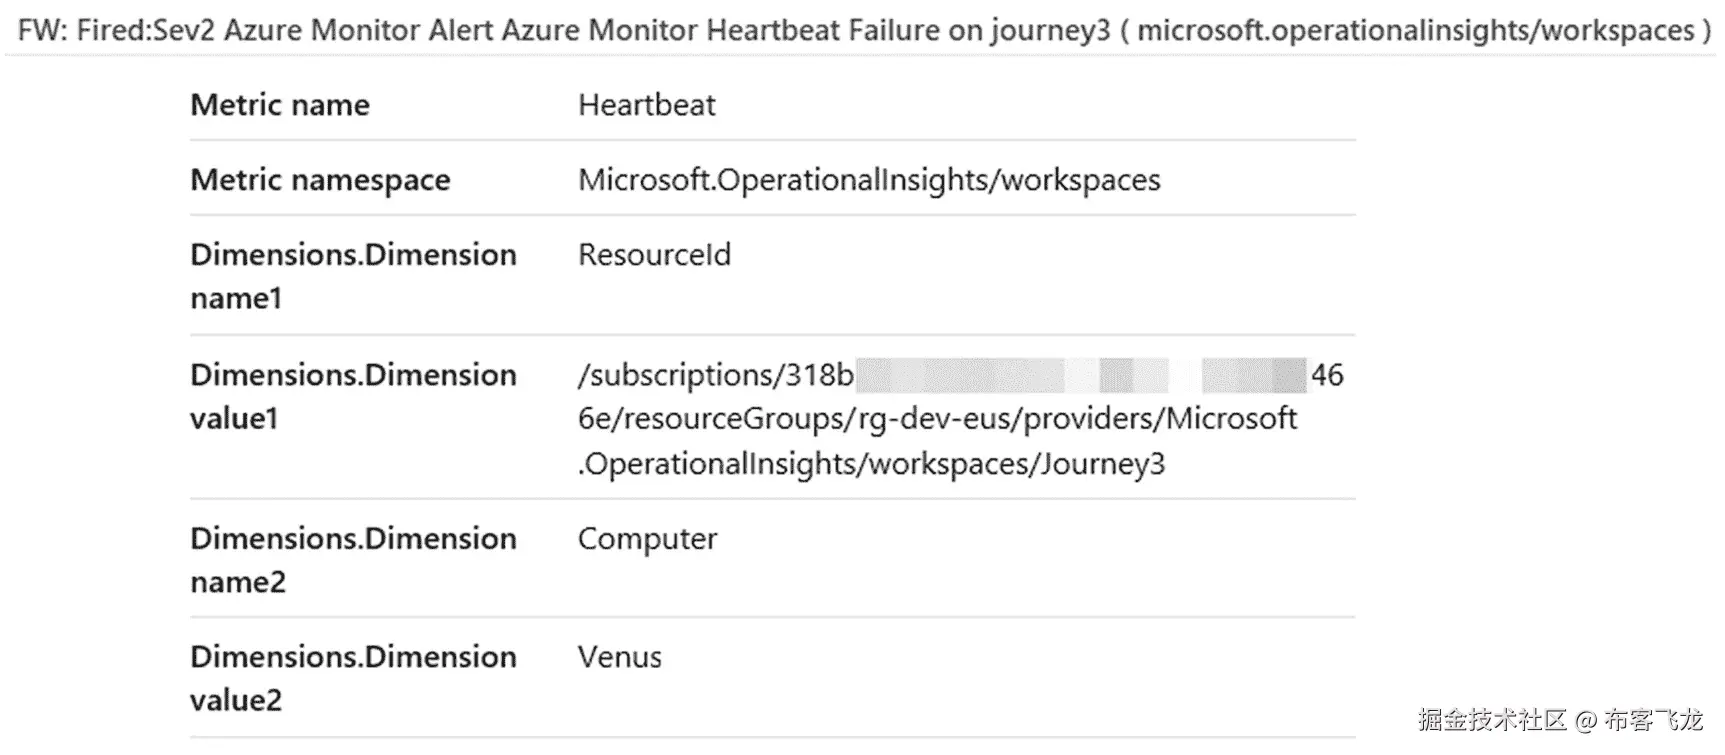This screenshot has width=1725, height=755.
Task: Click the blurred subscription ID area
Action: [x=1080, y=375]
